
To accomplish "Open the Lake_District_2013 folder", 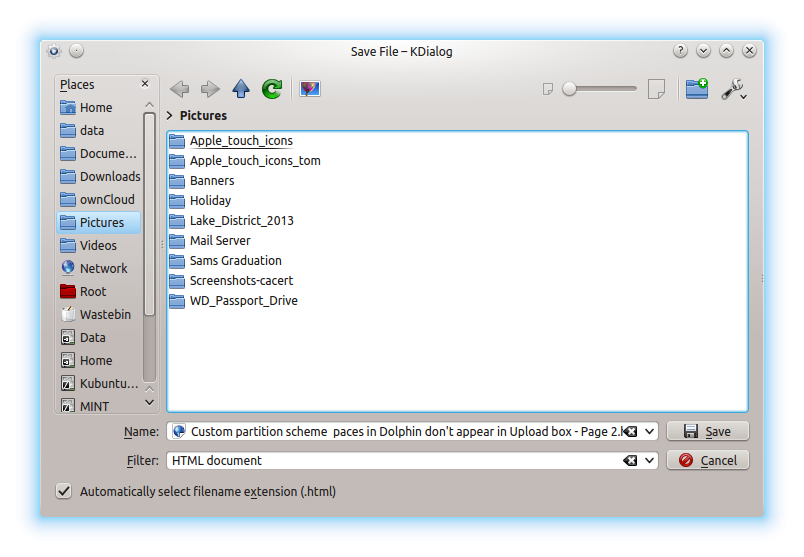I will coord(231,221).
